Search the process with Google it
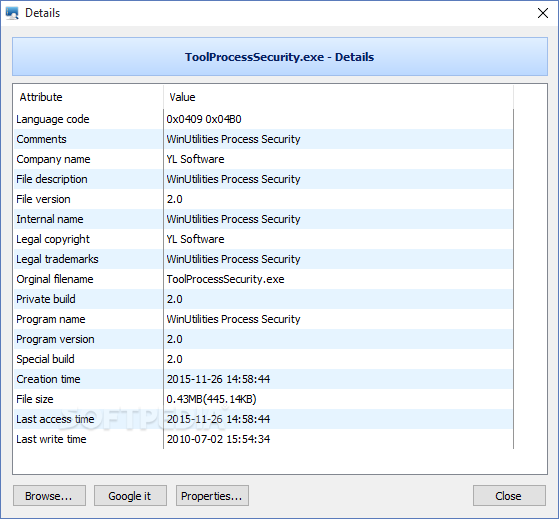559x519 pixels. 130,495
